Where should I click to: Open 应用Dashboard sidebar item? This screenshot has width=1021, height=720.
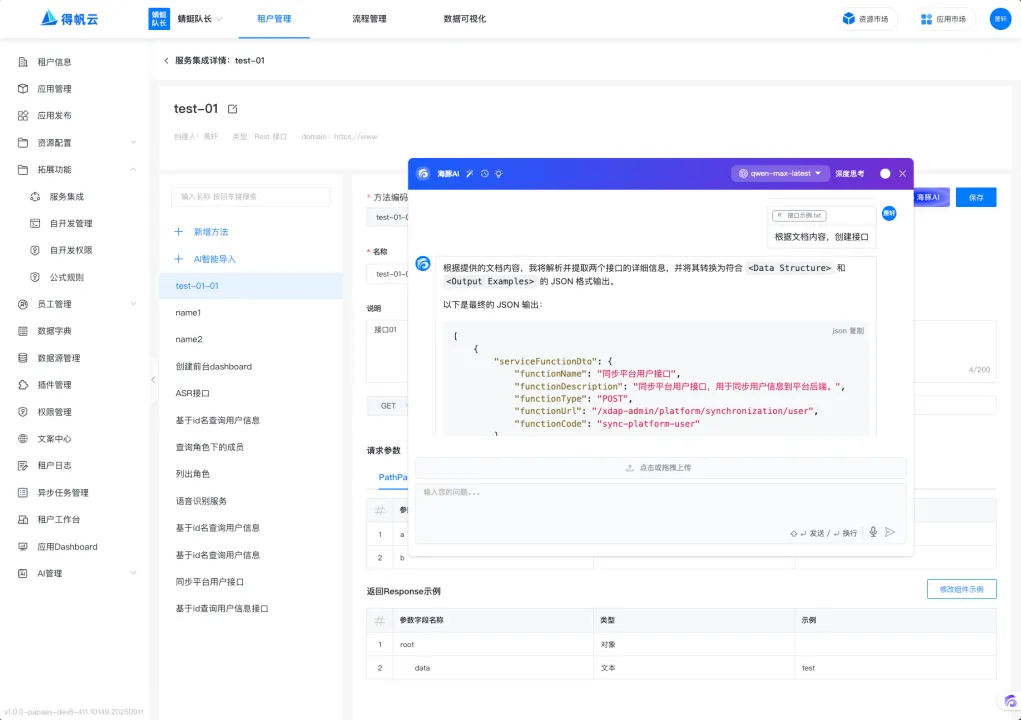[x=67, y=547]
